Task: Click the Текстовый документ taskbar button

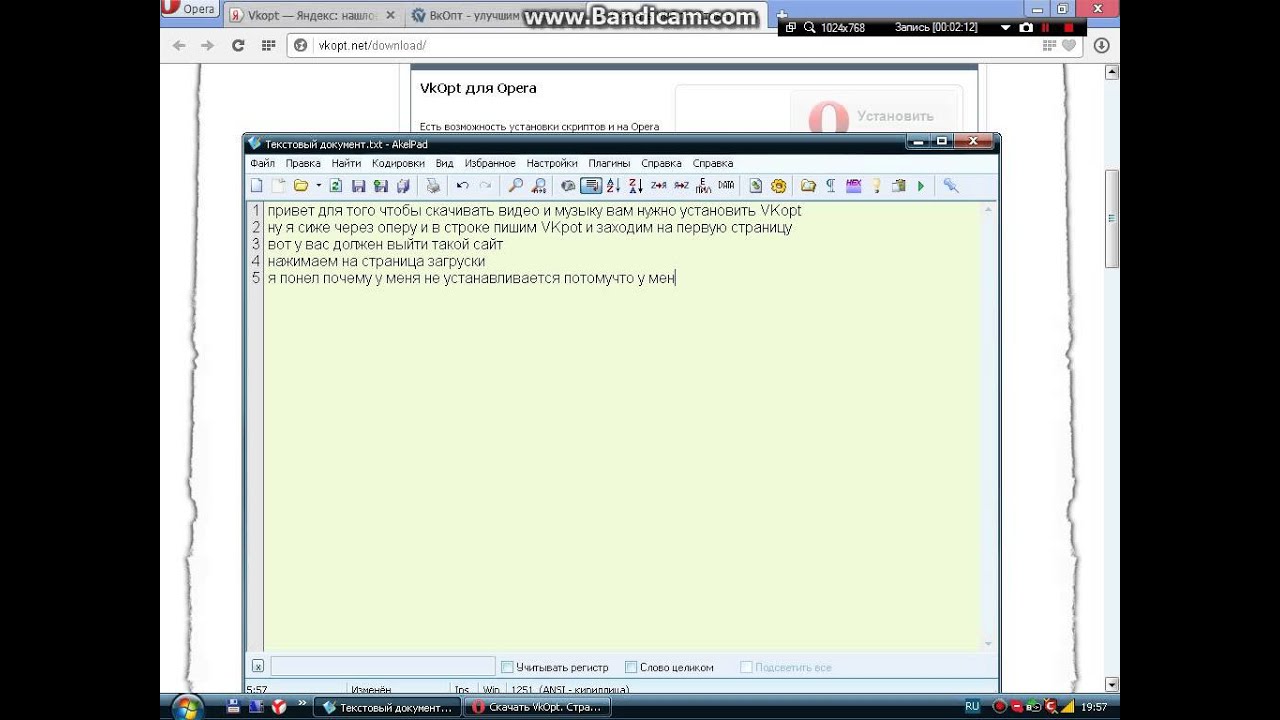Action: click(x=388, y=707)
